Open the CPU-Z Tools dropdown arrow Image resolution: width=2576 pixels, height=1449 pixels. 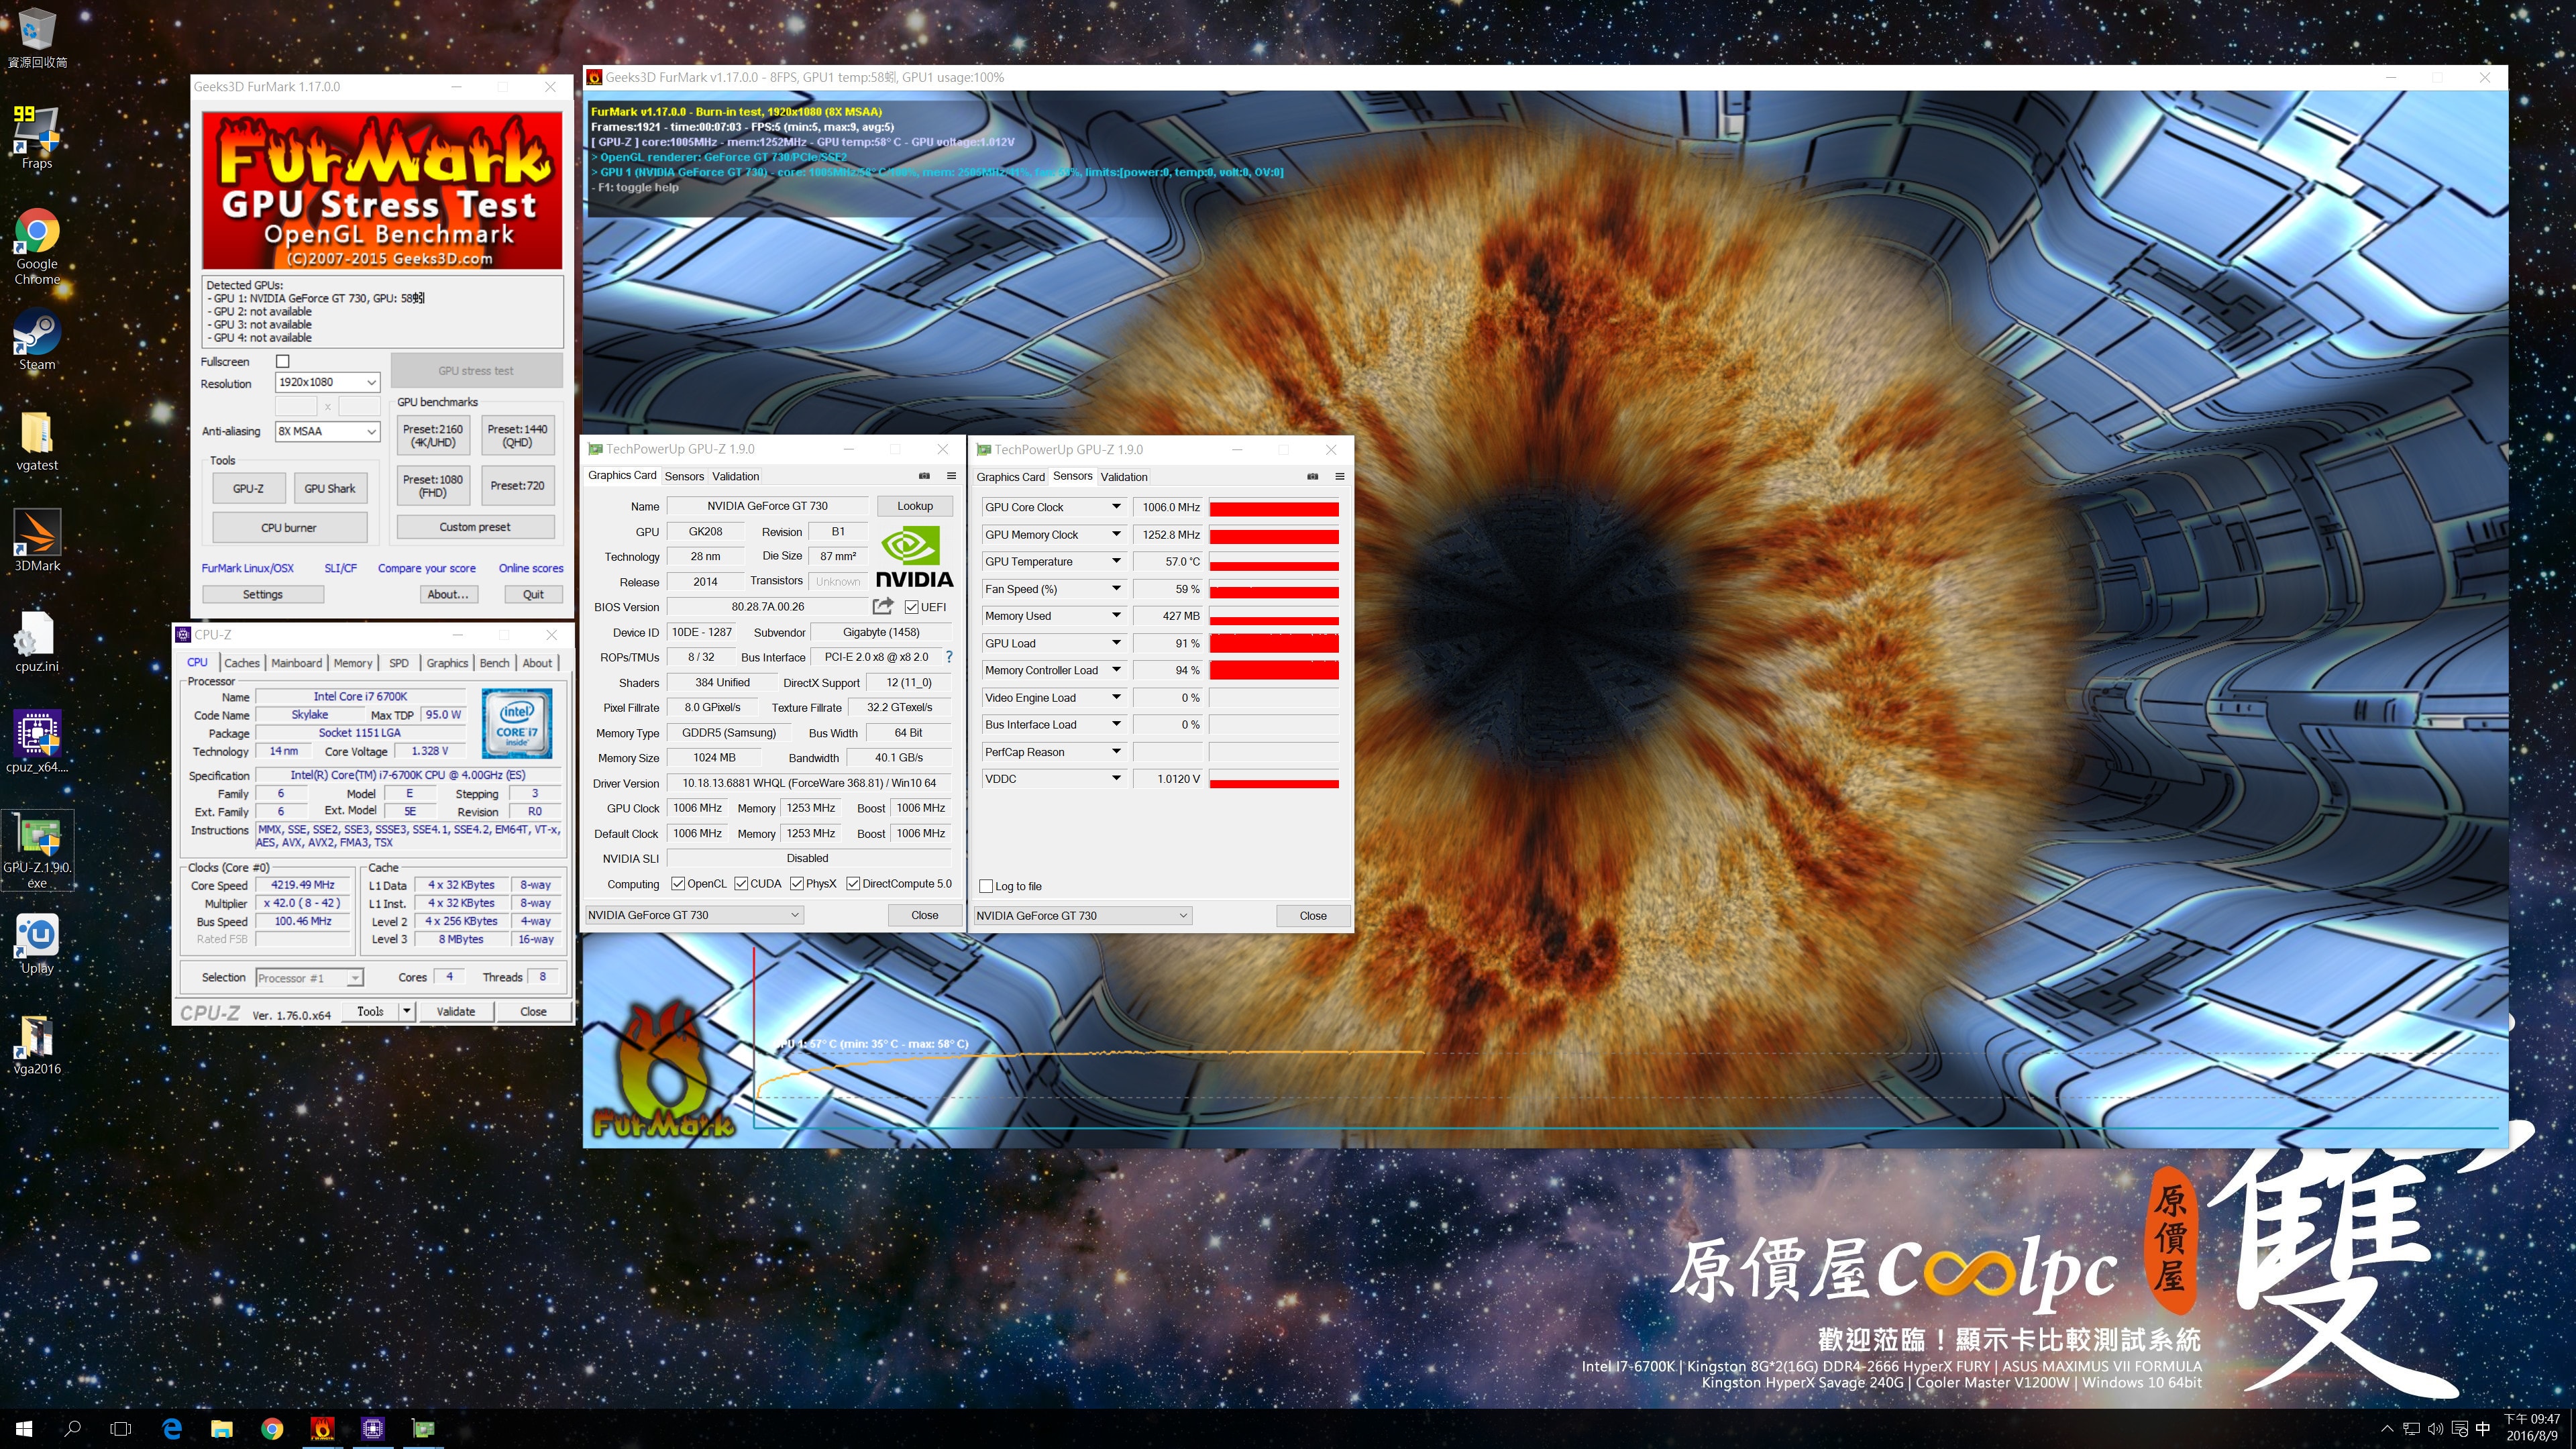point(406,1012)
